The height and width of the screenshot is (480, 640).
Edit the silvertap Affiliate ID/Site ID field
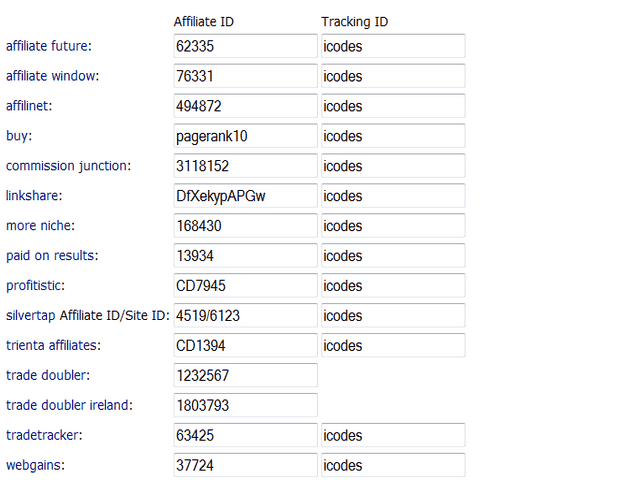coord(245,316)
